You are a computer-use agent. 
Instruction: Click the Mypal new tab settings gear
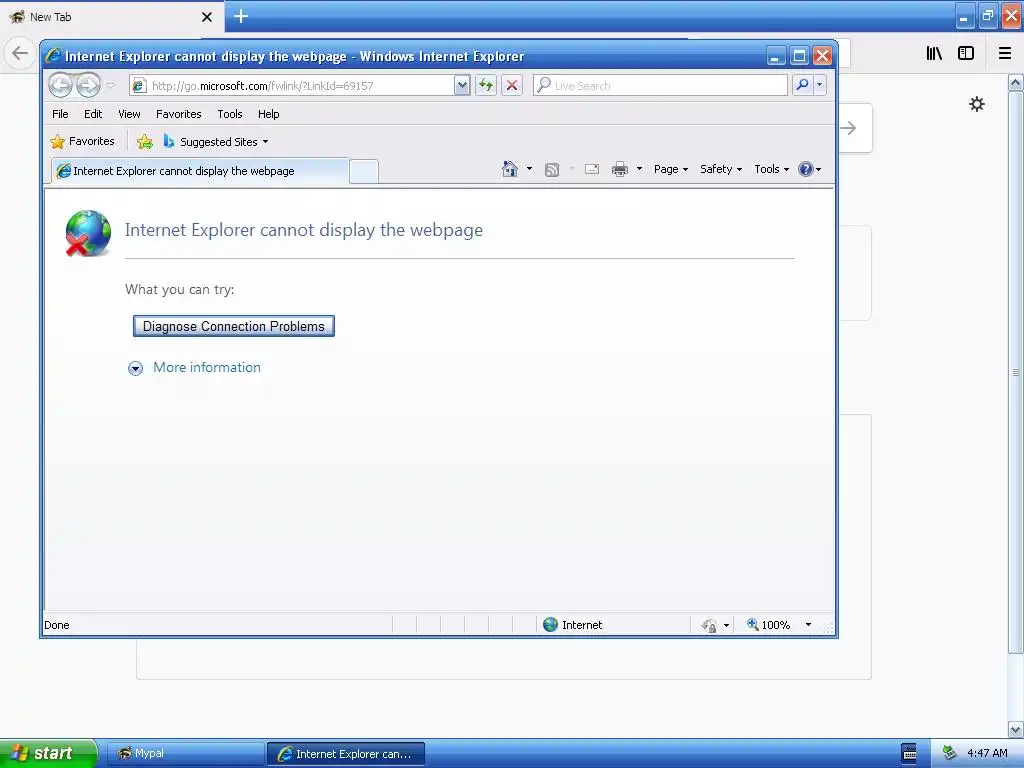coord(977,104)
